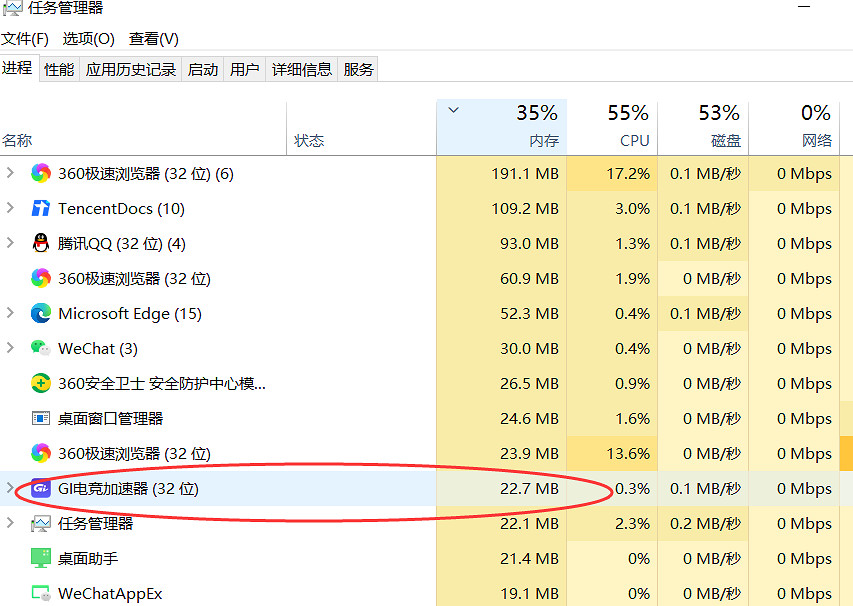This screenshot has width=853, height=606.
Task: Click the TencentDocs process icon
Action: click(40, 209)
